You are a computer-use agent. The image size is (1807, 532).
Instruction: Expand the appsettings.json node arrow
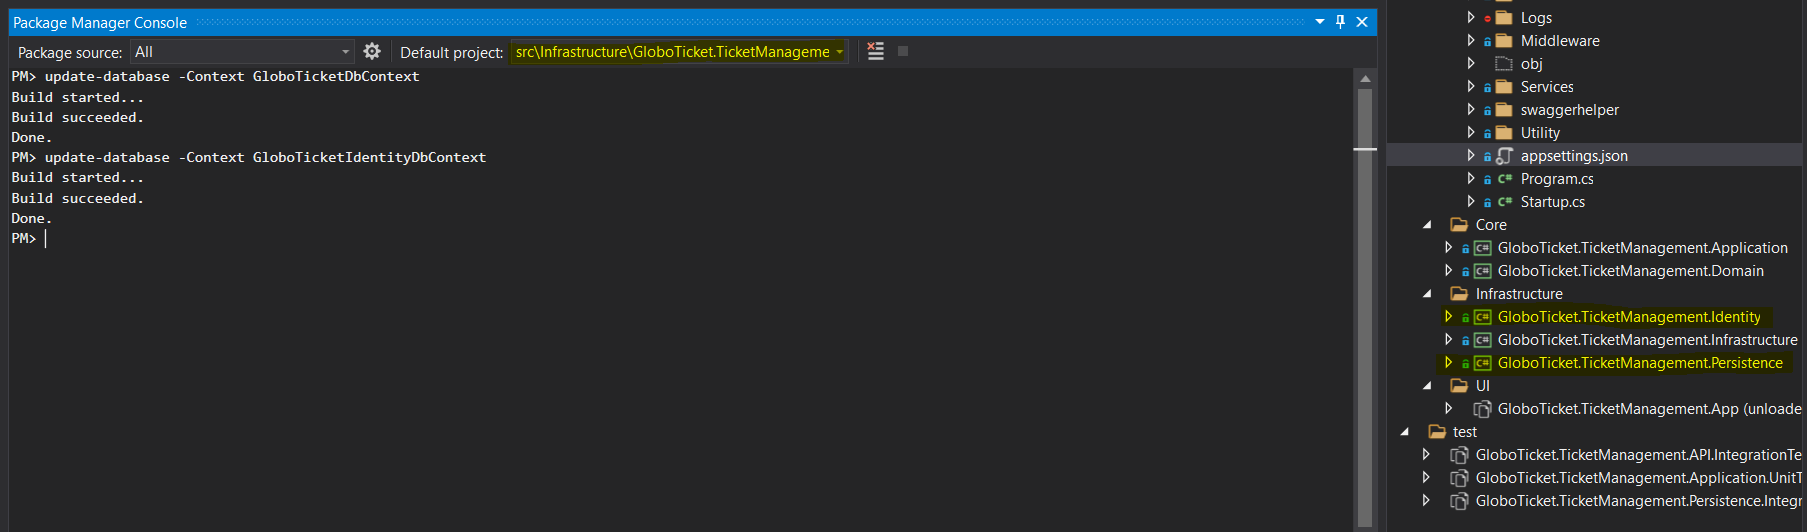tap(1470, 155)
